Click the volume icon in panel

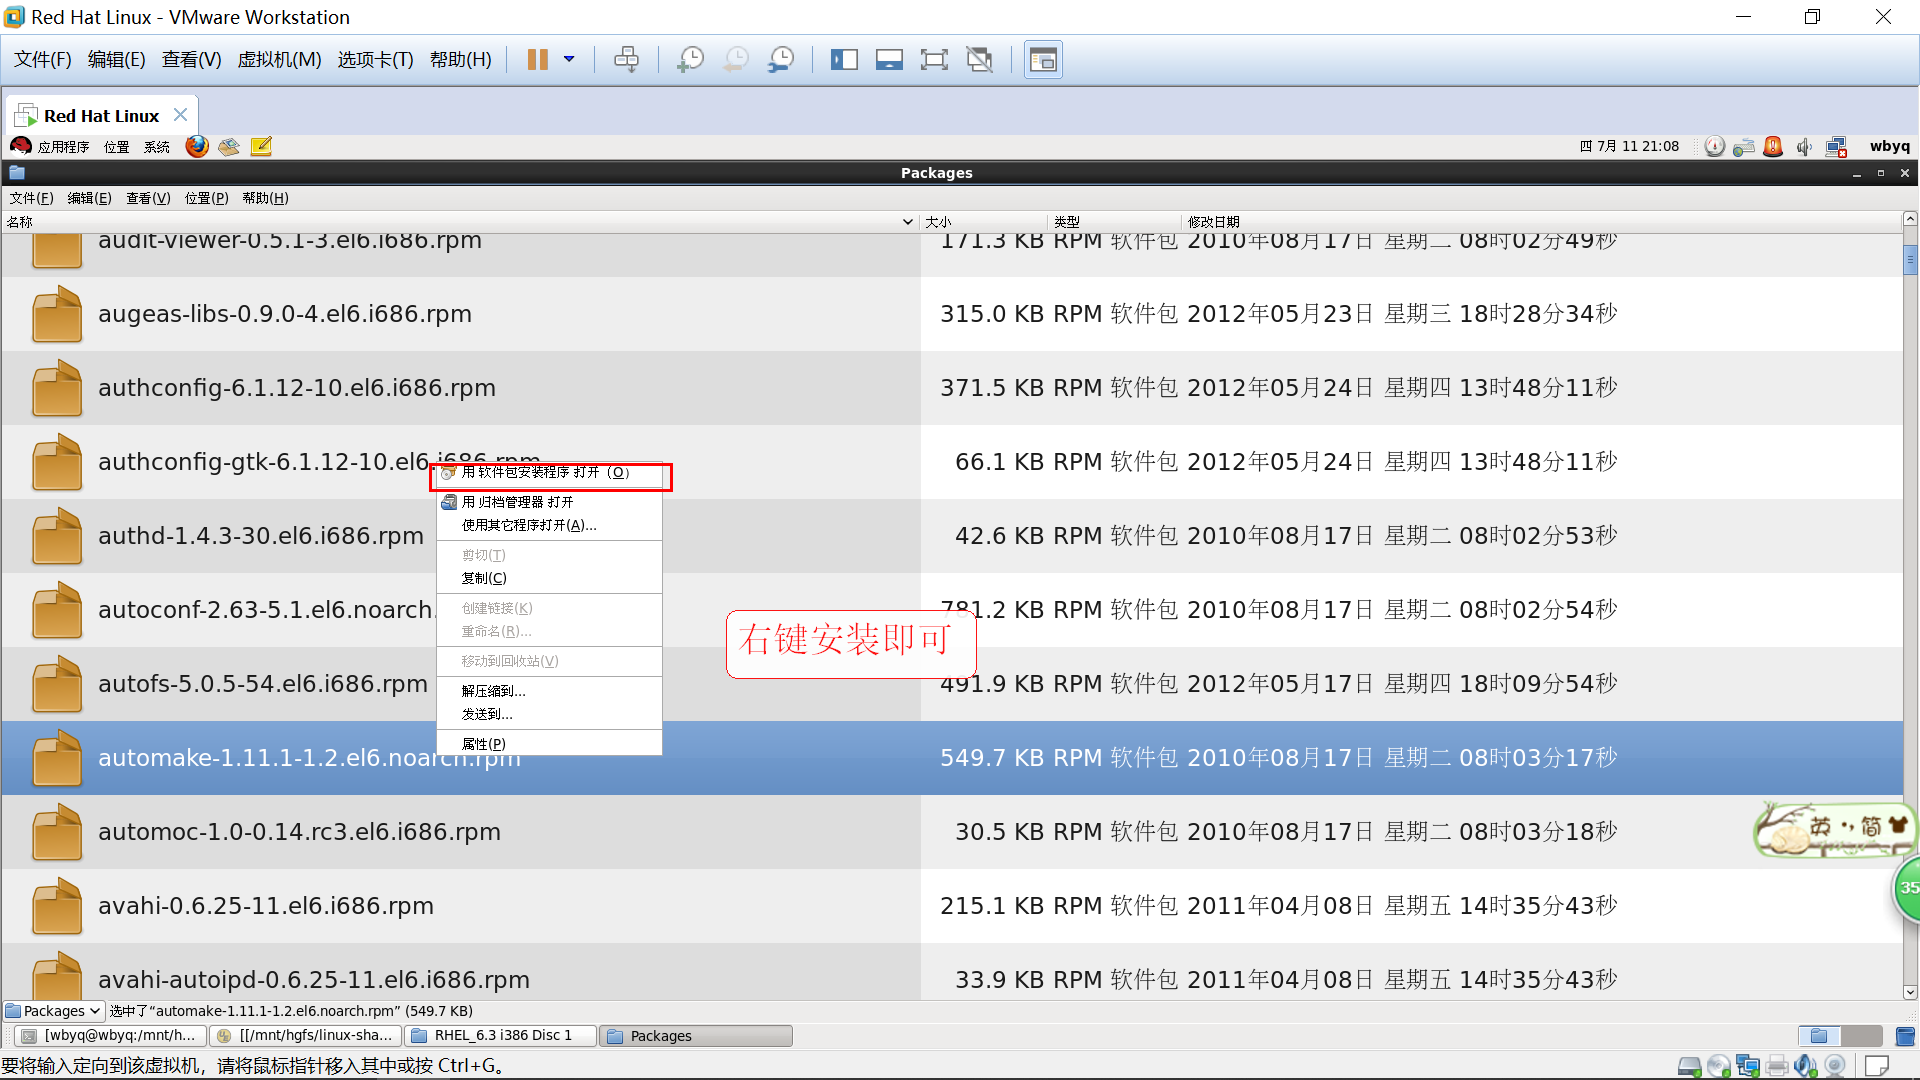1804,147
